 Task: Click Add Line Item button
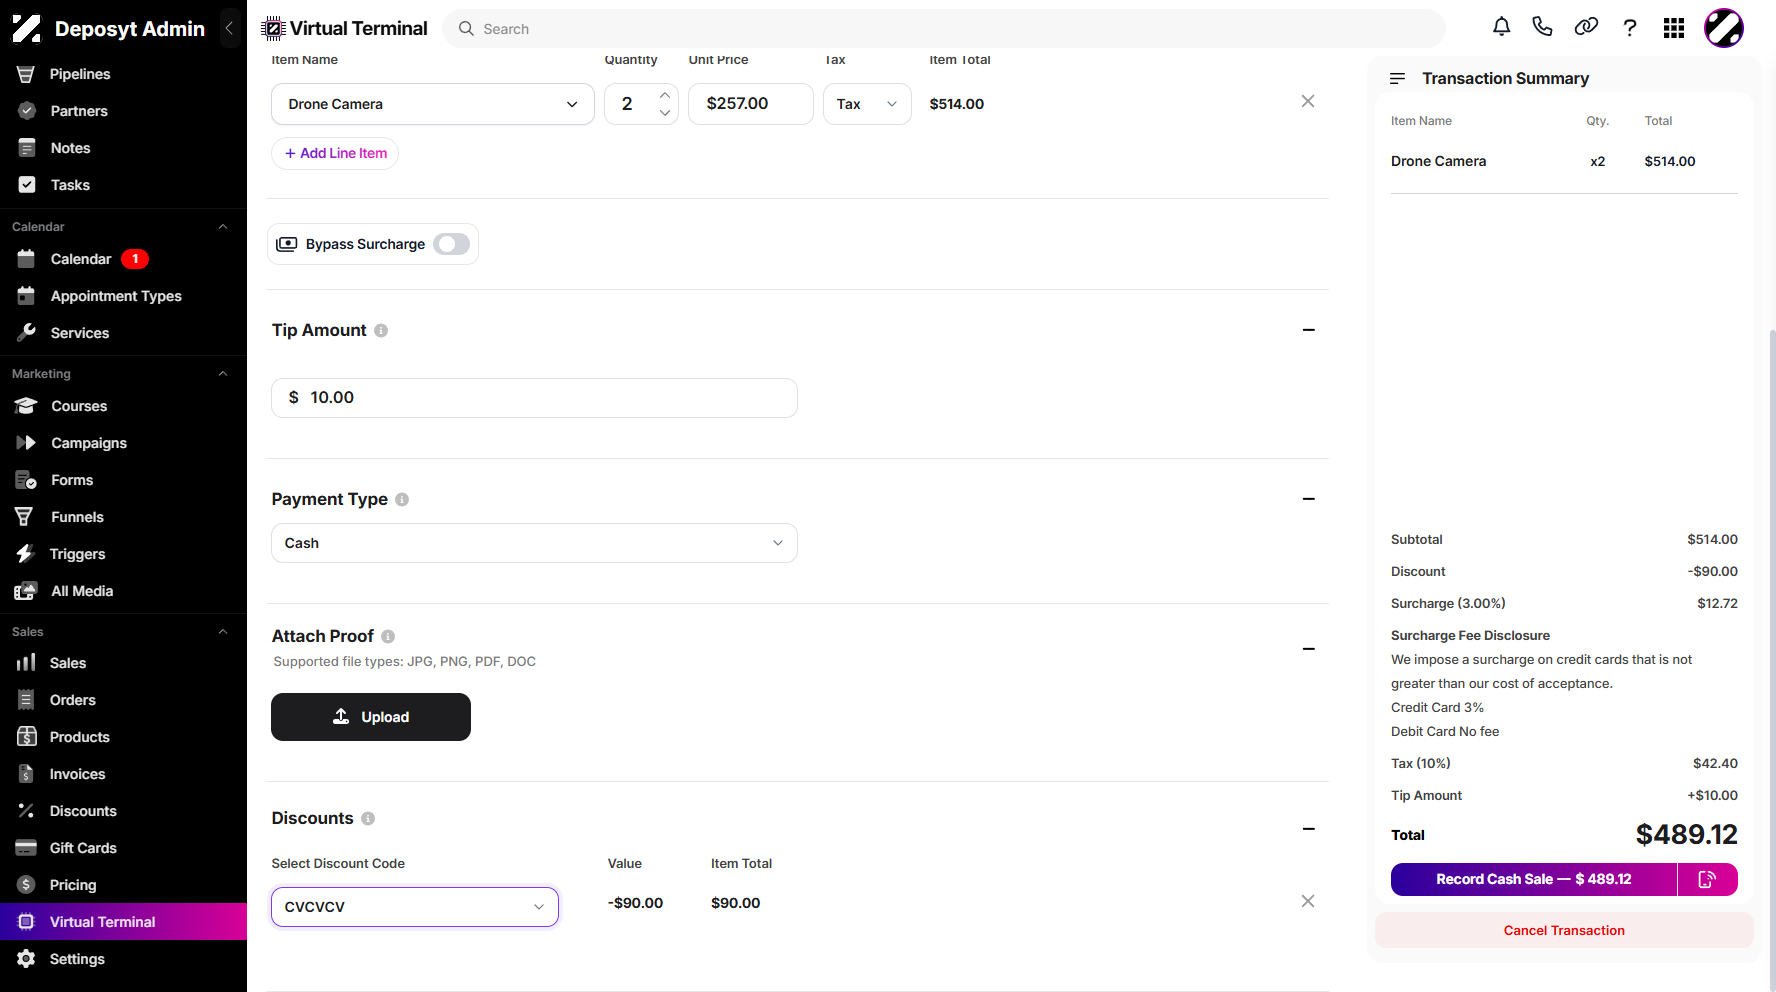coord(335,153)
